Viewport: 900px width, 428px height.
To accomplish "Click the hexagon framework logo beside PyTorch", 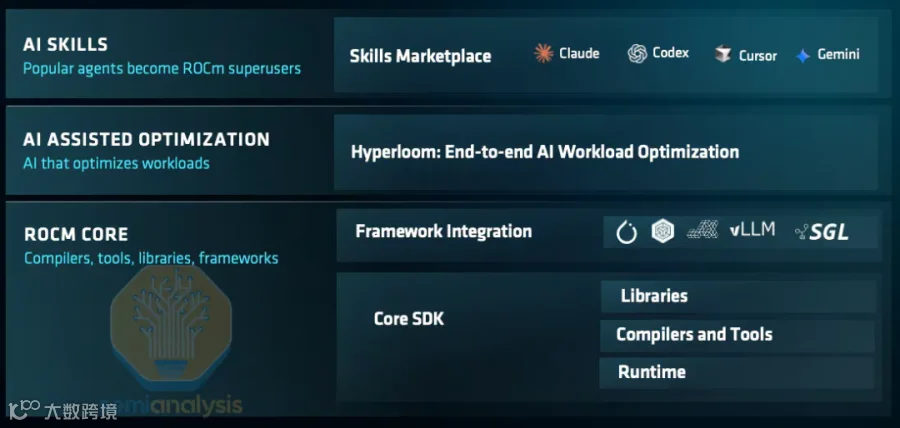I will 663,231.
